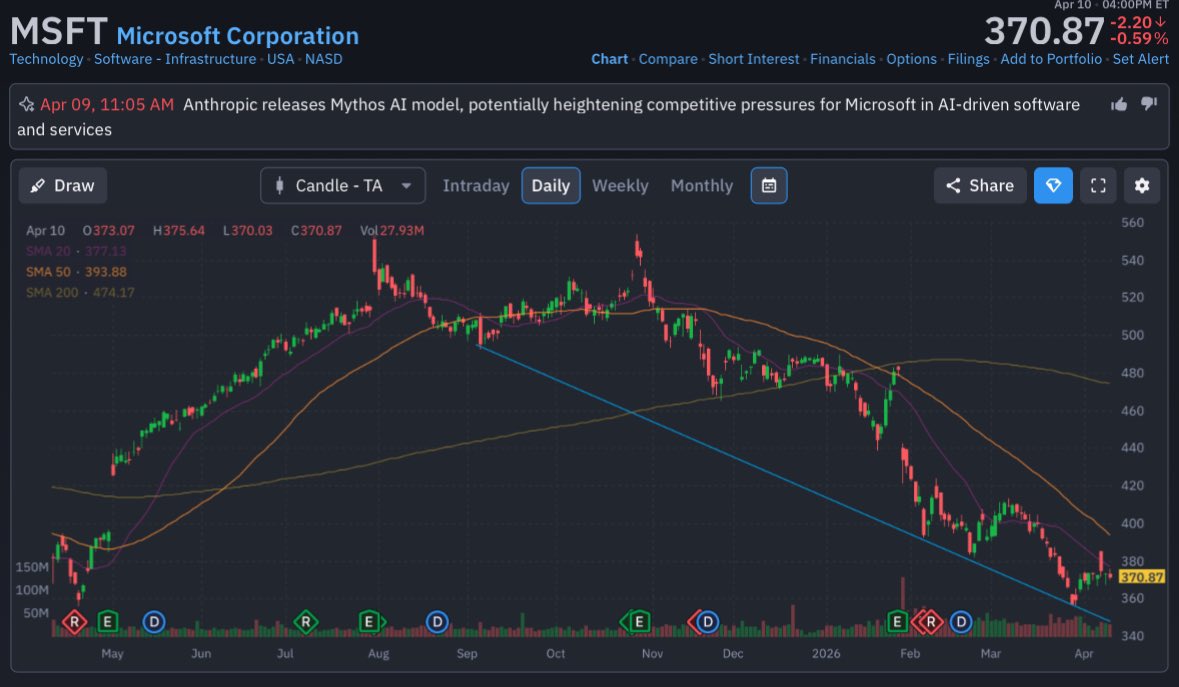Open the NASD exchange link

coord(323,59)
